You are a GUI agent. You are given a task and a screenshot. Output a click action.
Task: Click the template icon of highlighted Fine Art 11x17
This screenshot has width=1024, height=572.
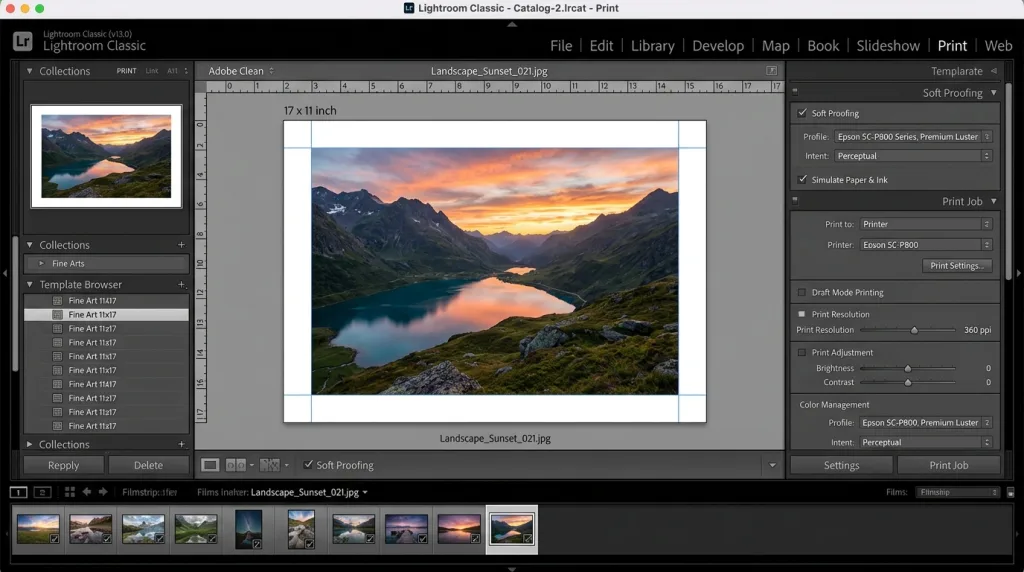click(x=57, y=314)
